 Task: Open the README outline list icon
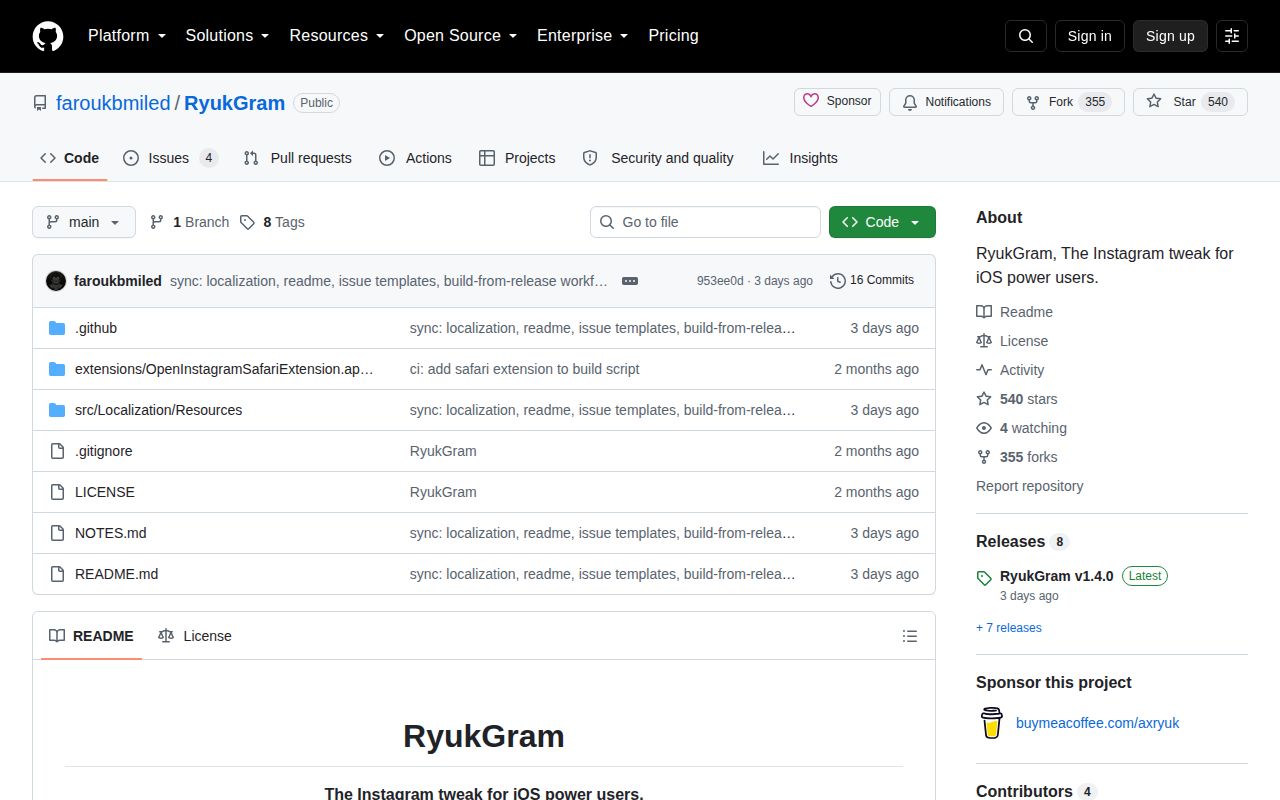910,636
